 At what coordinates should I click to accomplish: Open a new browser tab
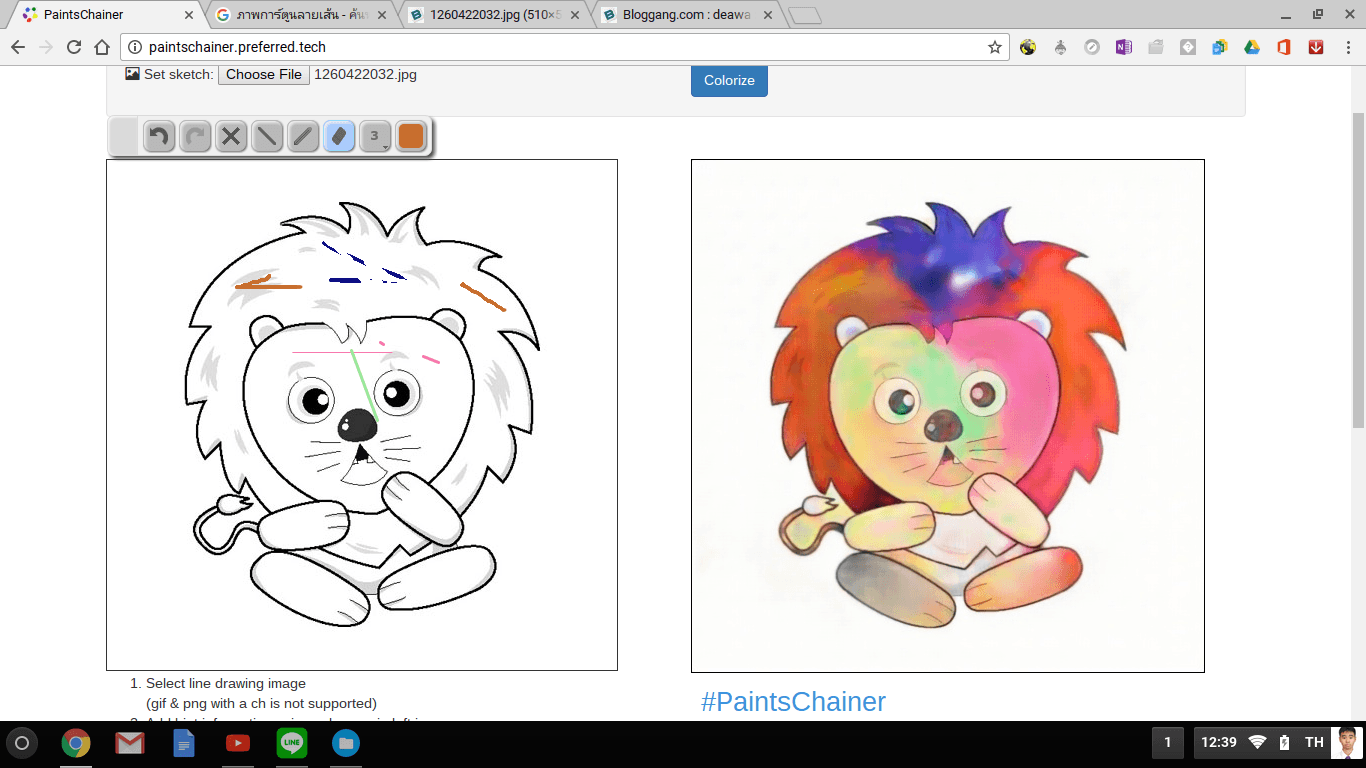click(804, 15)
